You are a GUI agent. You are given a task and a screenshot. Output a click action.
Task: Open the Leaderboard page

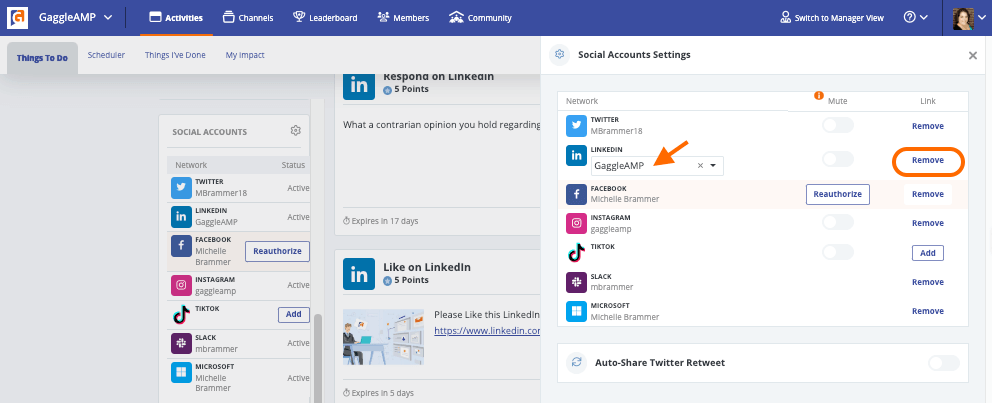(325, 18)
